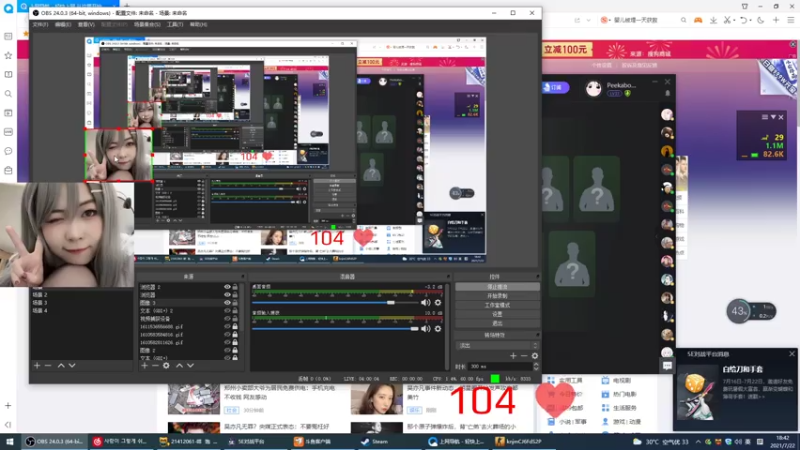This screenshot has width=800, height=450.
Task: Click the browser undo arrow icon
Action: 743,20
